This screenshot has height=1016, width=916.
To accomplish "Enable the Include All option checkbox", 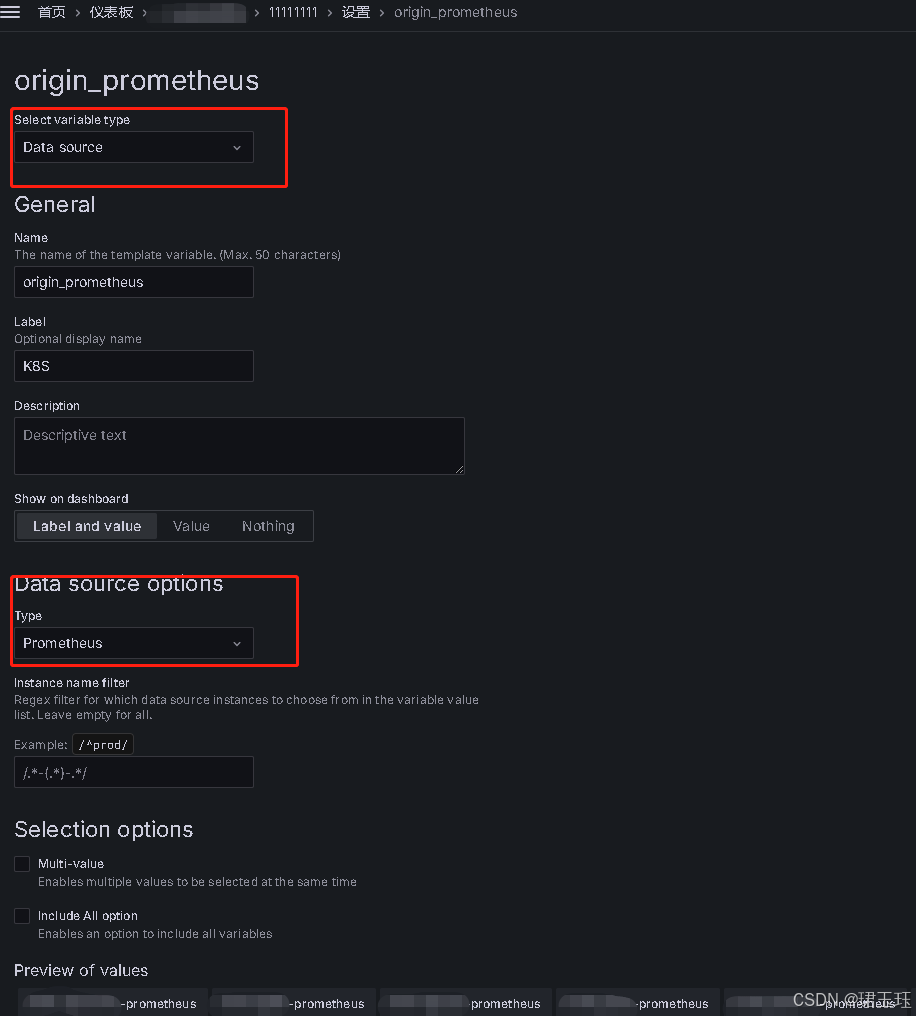I will [x=21, y=915].
